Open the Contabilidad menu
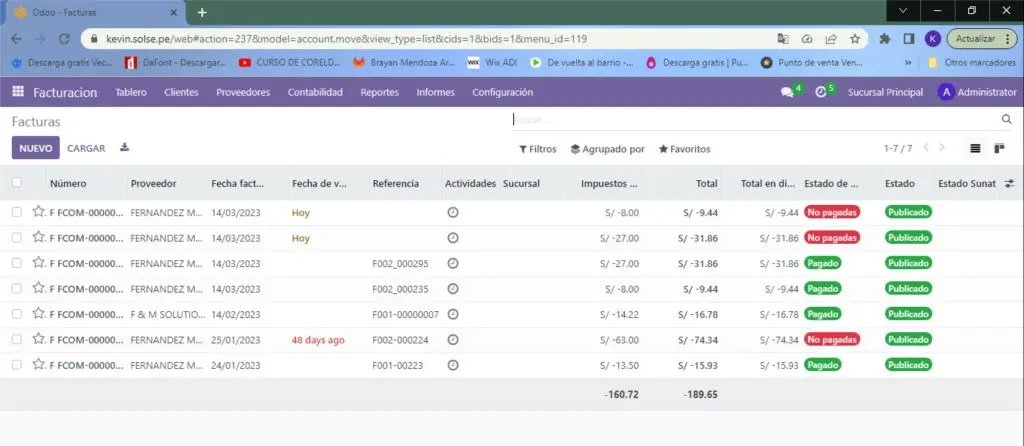The height and width of the screenshot is (446, 1024). click(x=315, y=92)
